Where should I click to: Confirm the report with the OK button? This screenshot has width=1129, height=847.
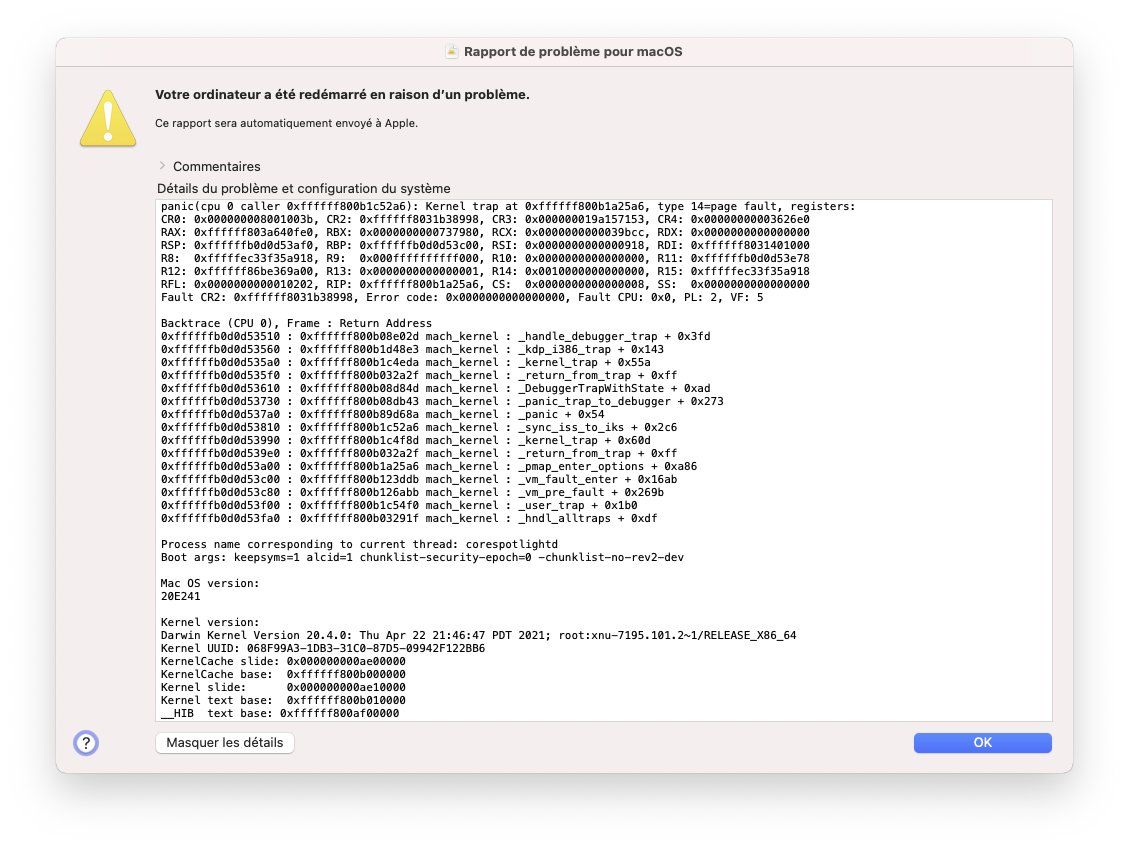[982, 742]
